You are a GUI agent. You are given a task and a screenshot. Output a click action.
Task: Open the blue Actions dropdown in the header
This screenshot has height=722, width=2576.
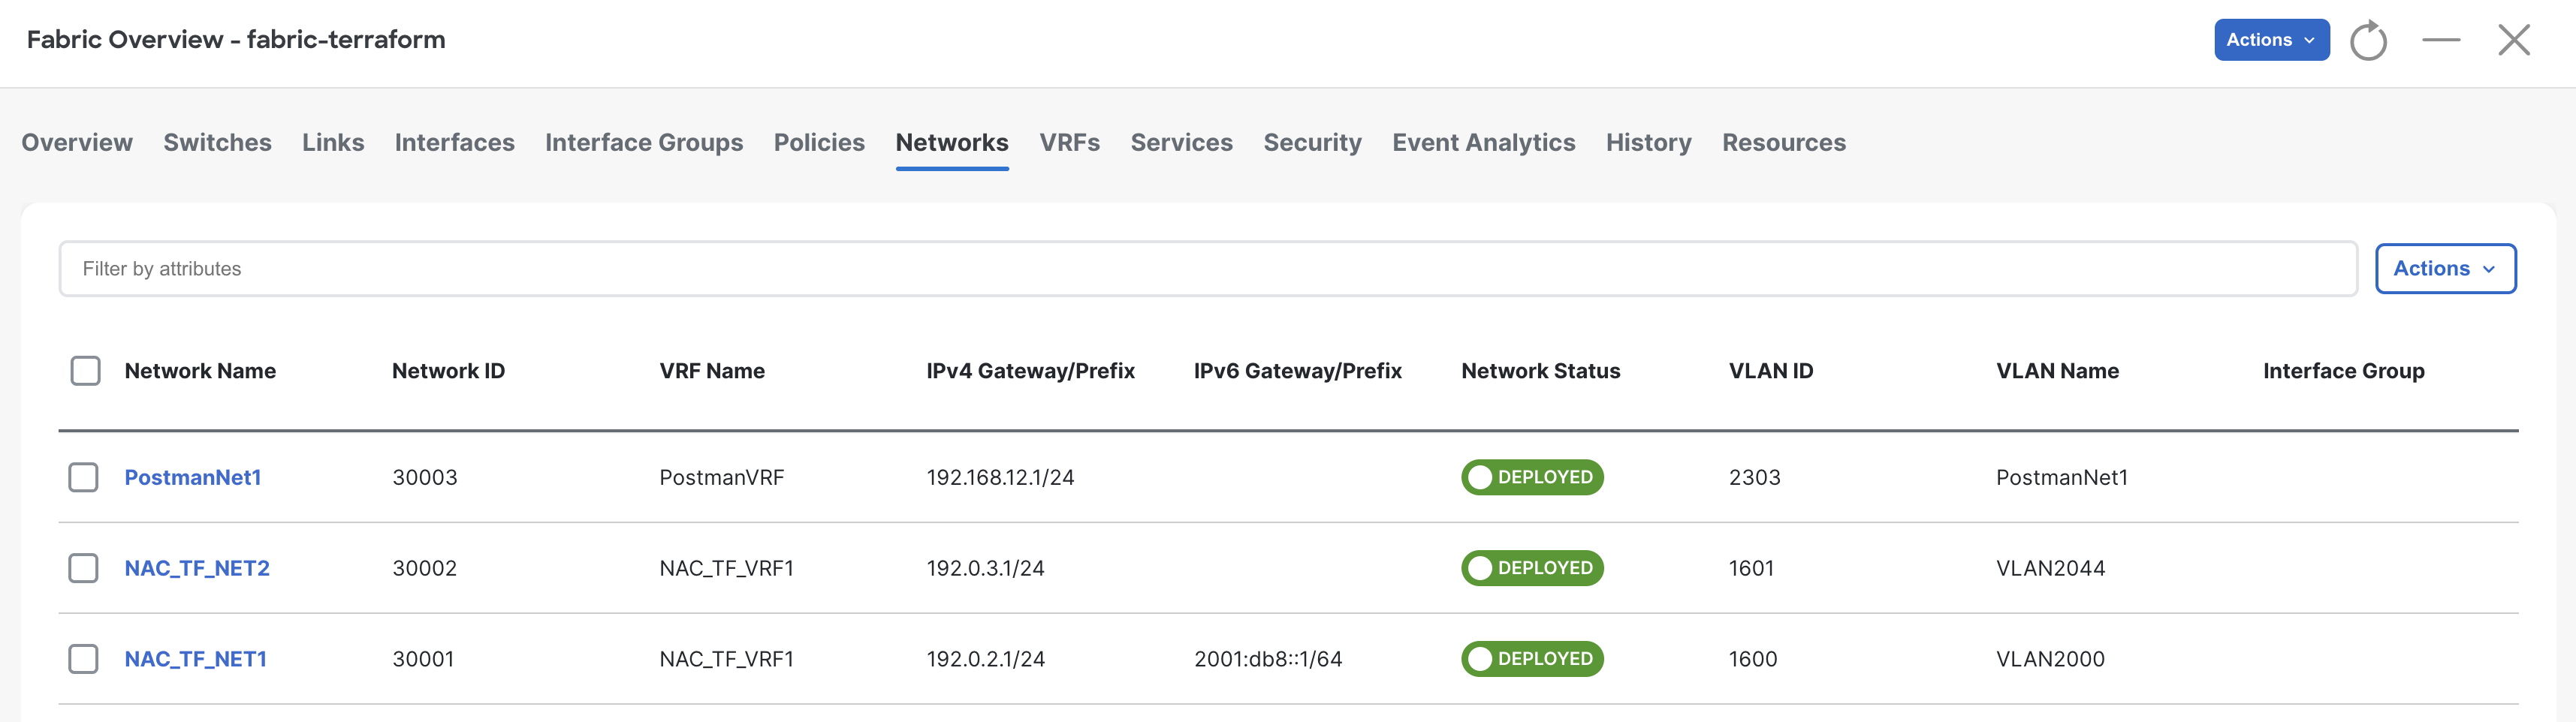coord(2271,40)
